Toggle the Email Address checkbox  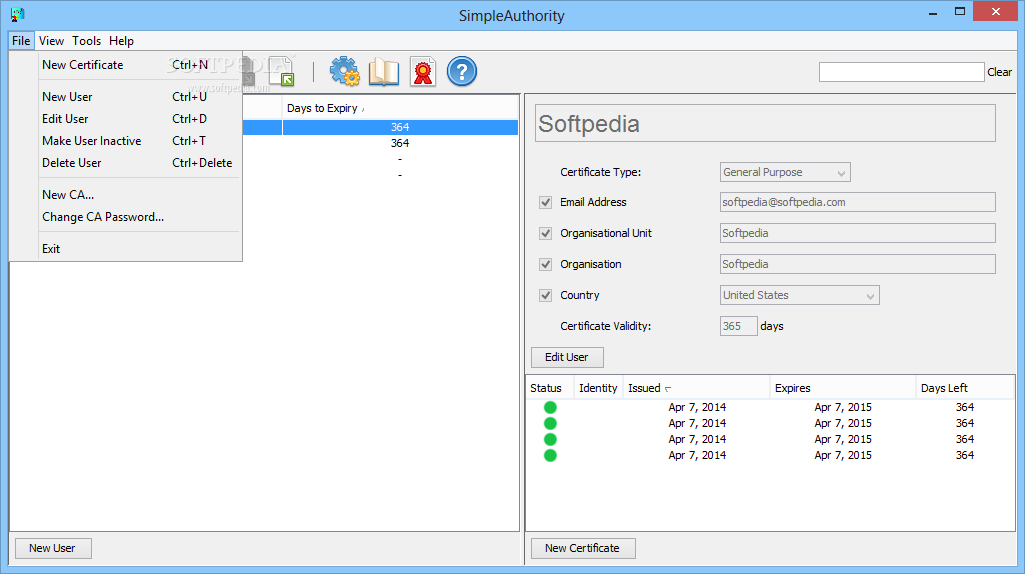click(546, 203)
